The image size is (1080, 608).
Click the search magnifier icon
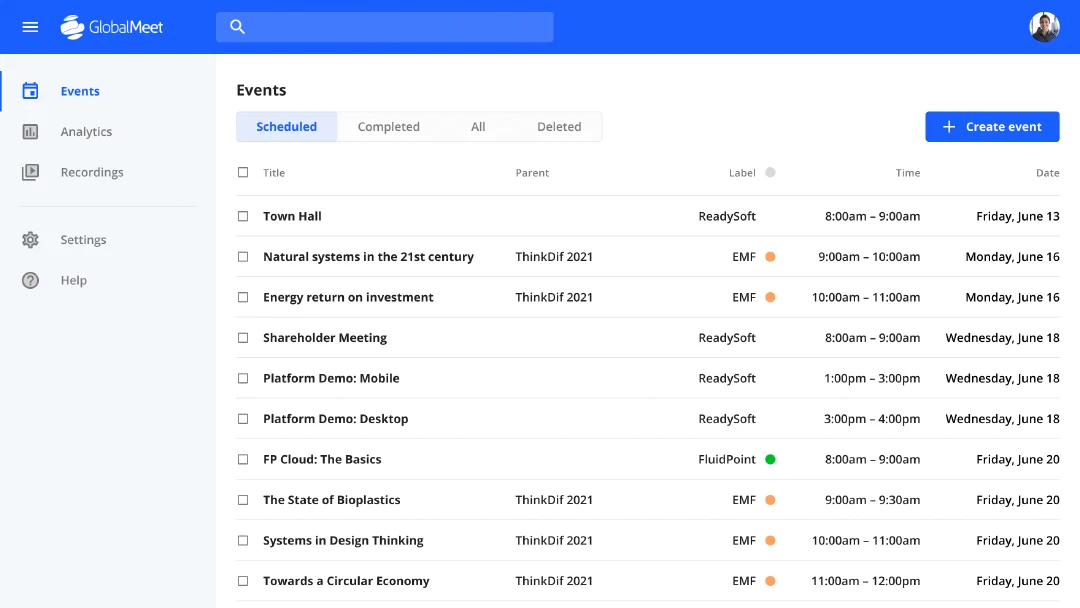[238, 27]
